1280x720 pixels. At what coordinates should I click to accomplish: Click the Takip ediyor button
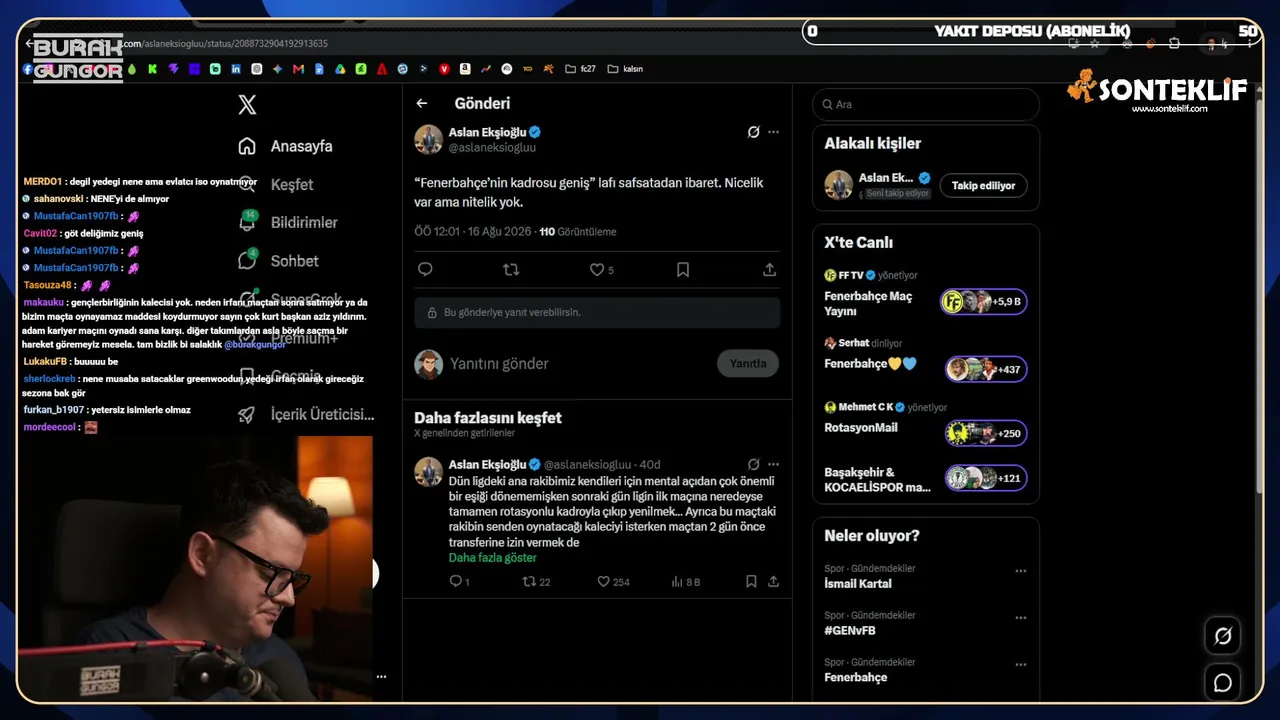coord(983,185)
